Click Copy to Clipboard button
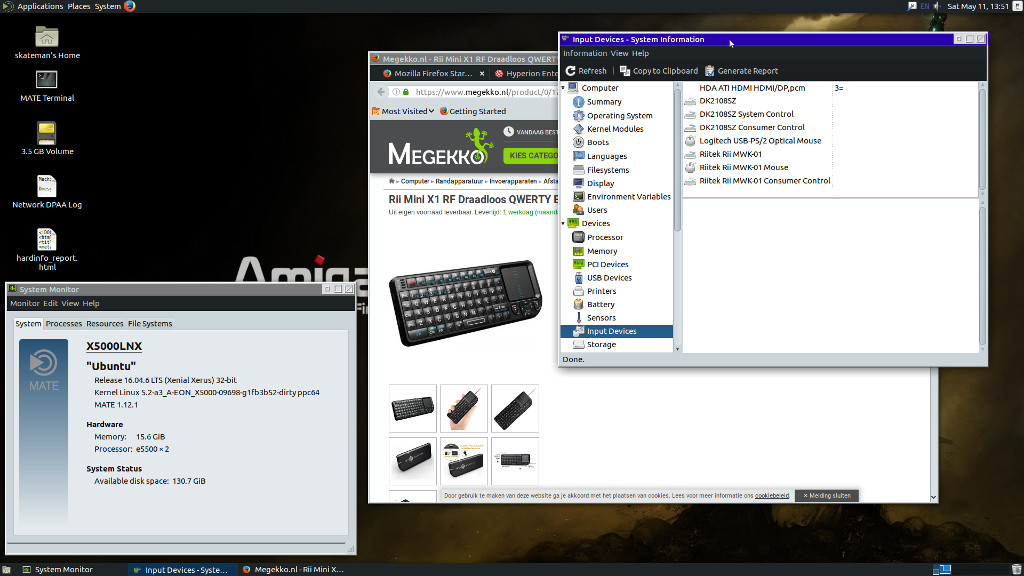Viewport: 1024px width, 576px height. 658,71
